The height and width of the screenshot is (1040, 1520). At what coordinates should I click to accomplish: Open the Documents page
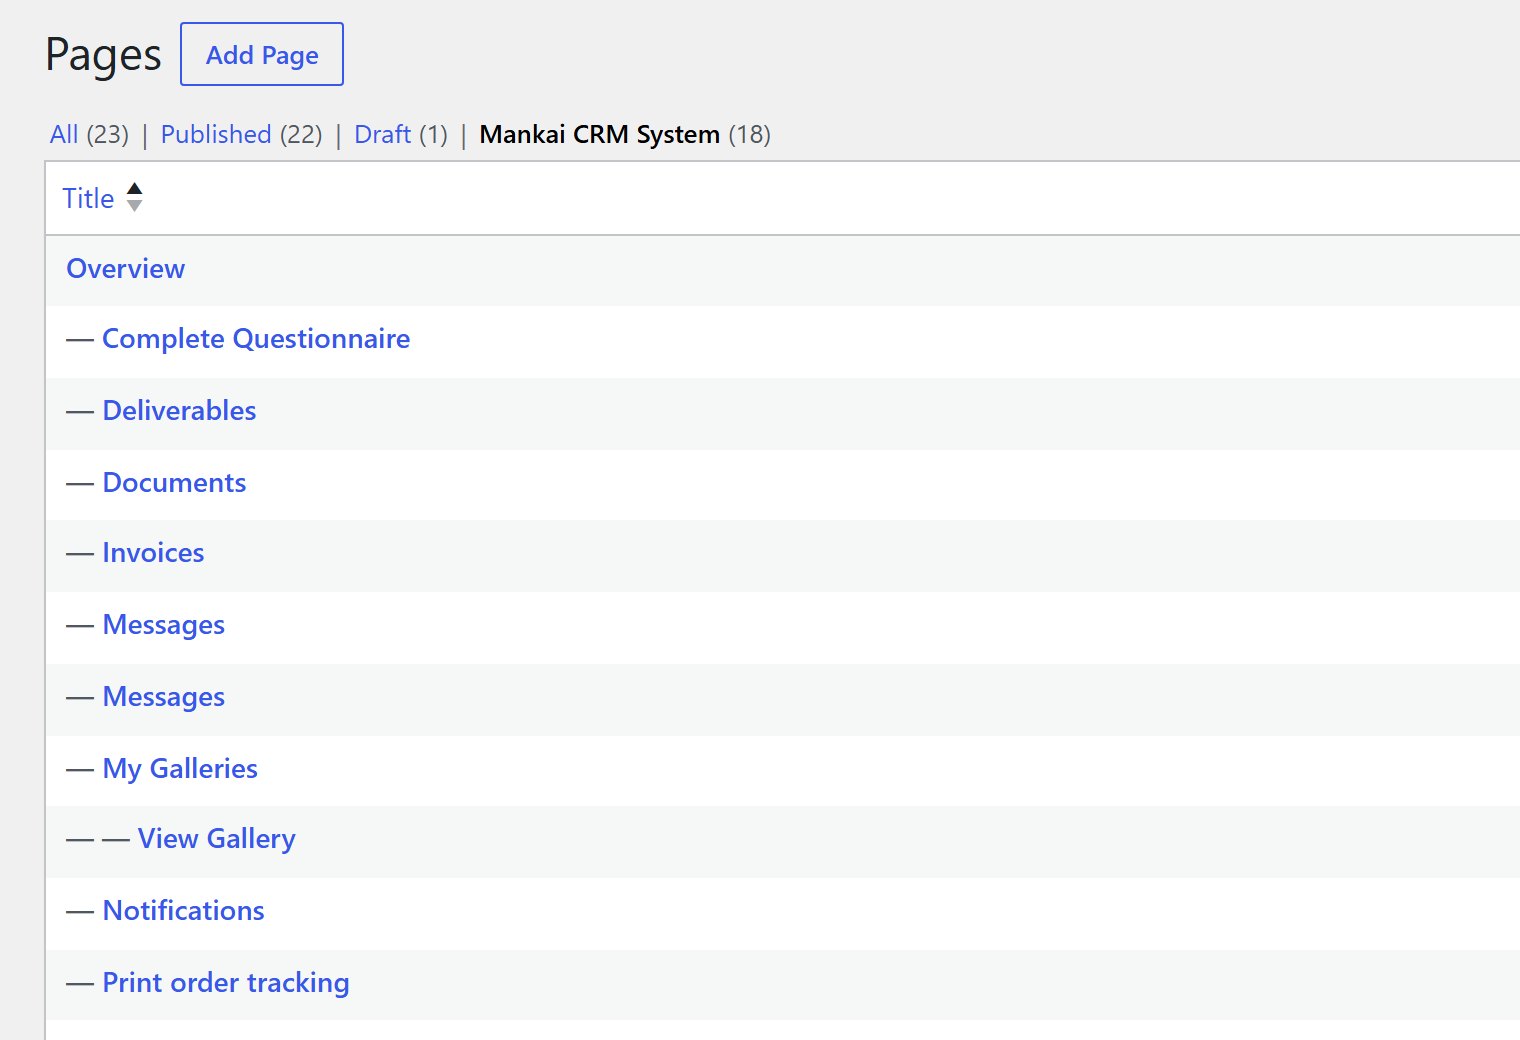pyautogui.click(x=174, y=482)
